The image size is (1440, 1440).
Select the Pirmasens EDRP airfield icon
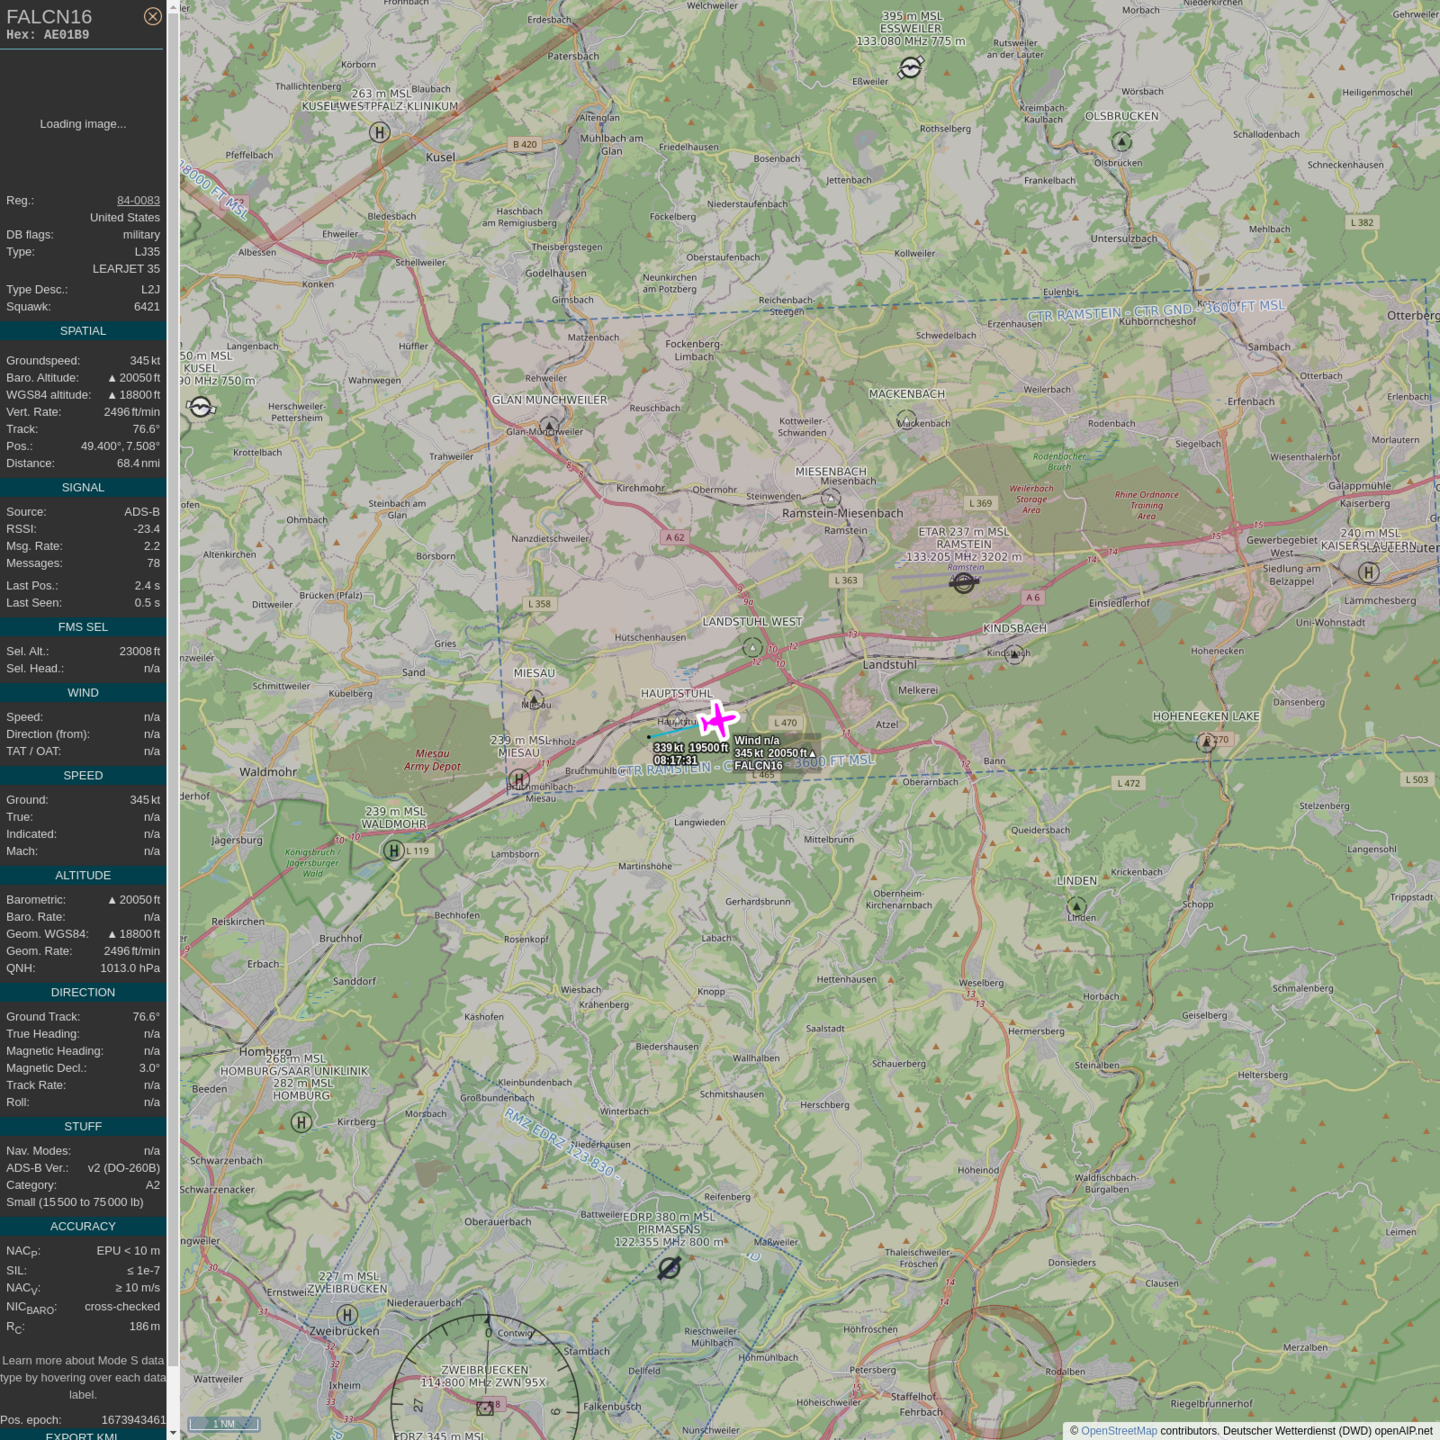pos(669,1268)
